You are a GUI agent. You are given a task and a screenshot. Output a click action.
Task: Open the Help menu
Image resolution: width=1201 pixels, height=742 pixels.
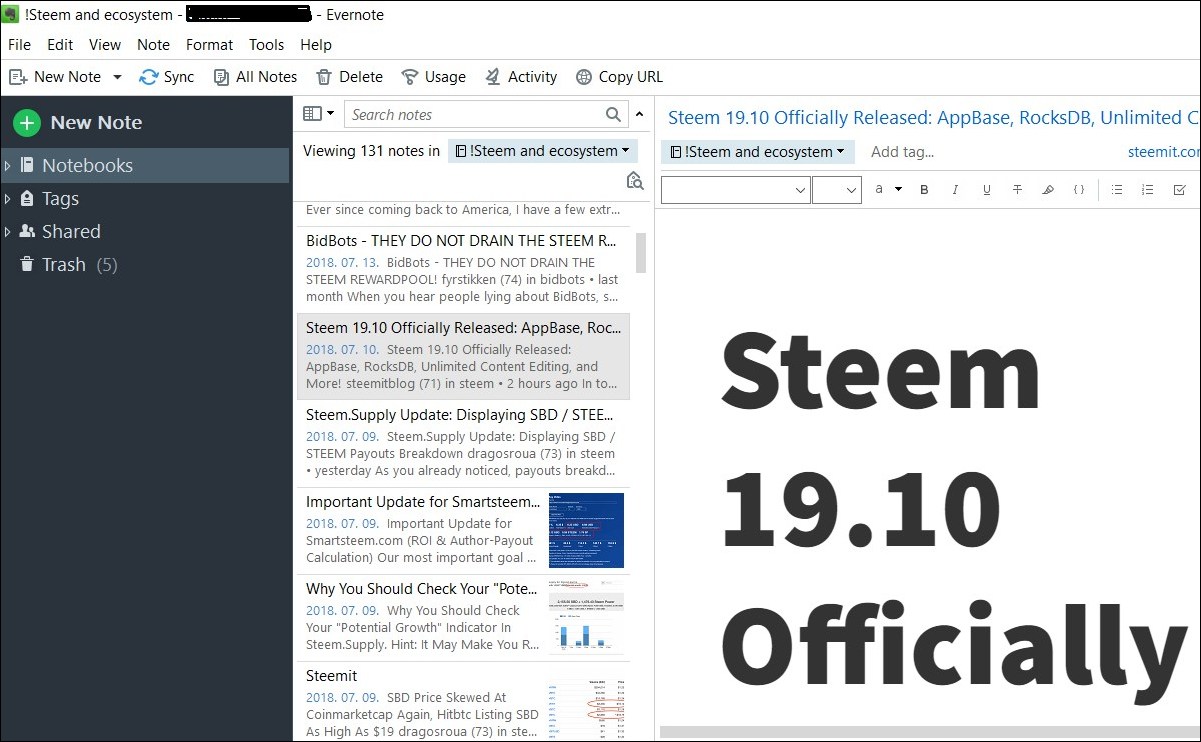316,45
